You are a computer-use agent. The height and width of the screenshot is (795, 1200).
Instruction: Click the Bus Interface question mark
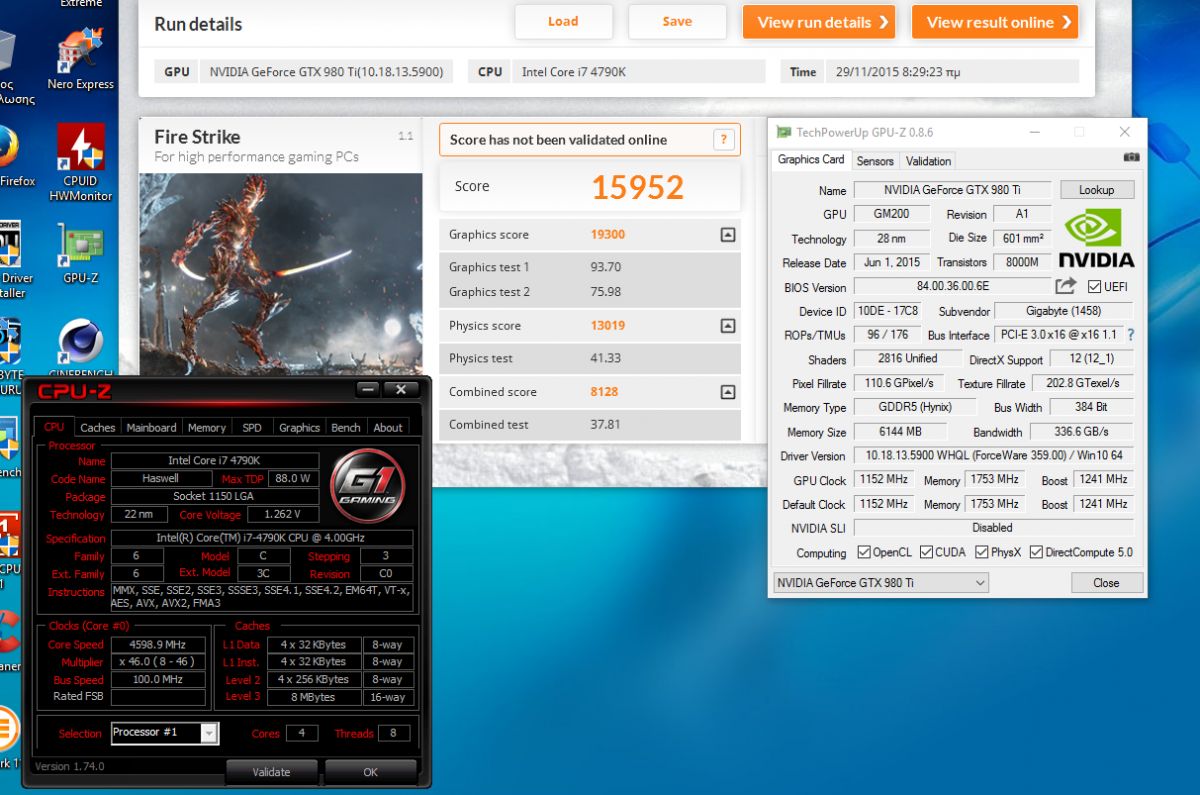coord(1131,335)
